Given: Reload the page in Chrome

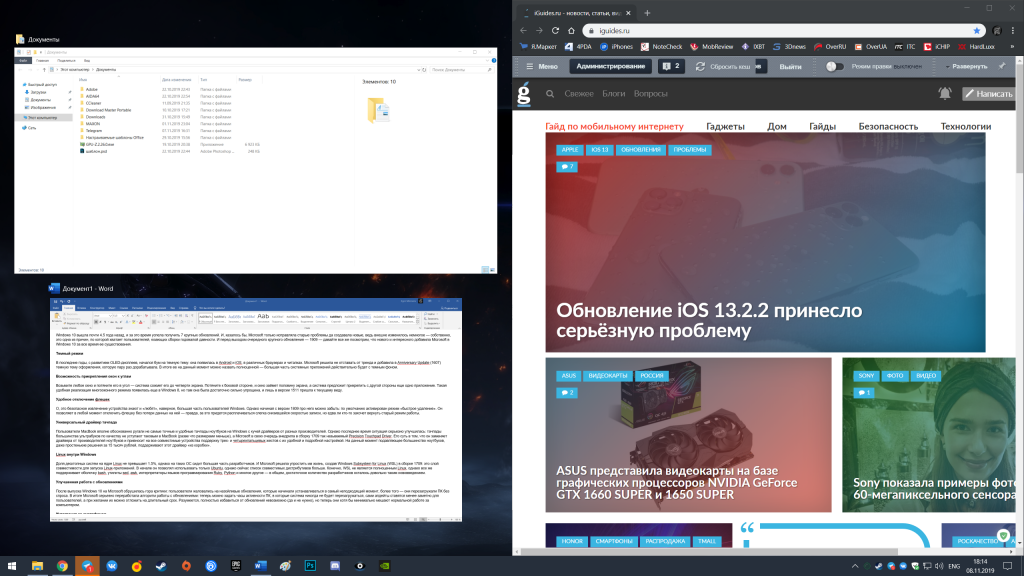Looking at the screenshot, I should point(555,31).
